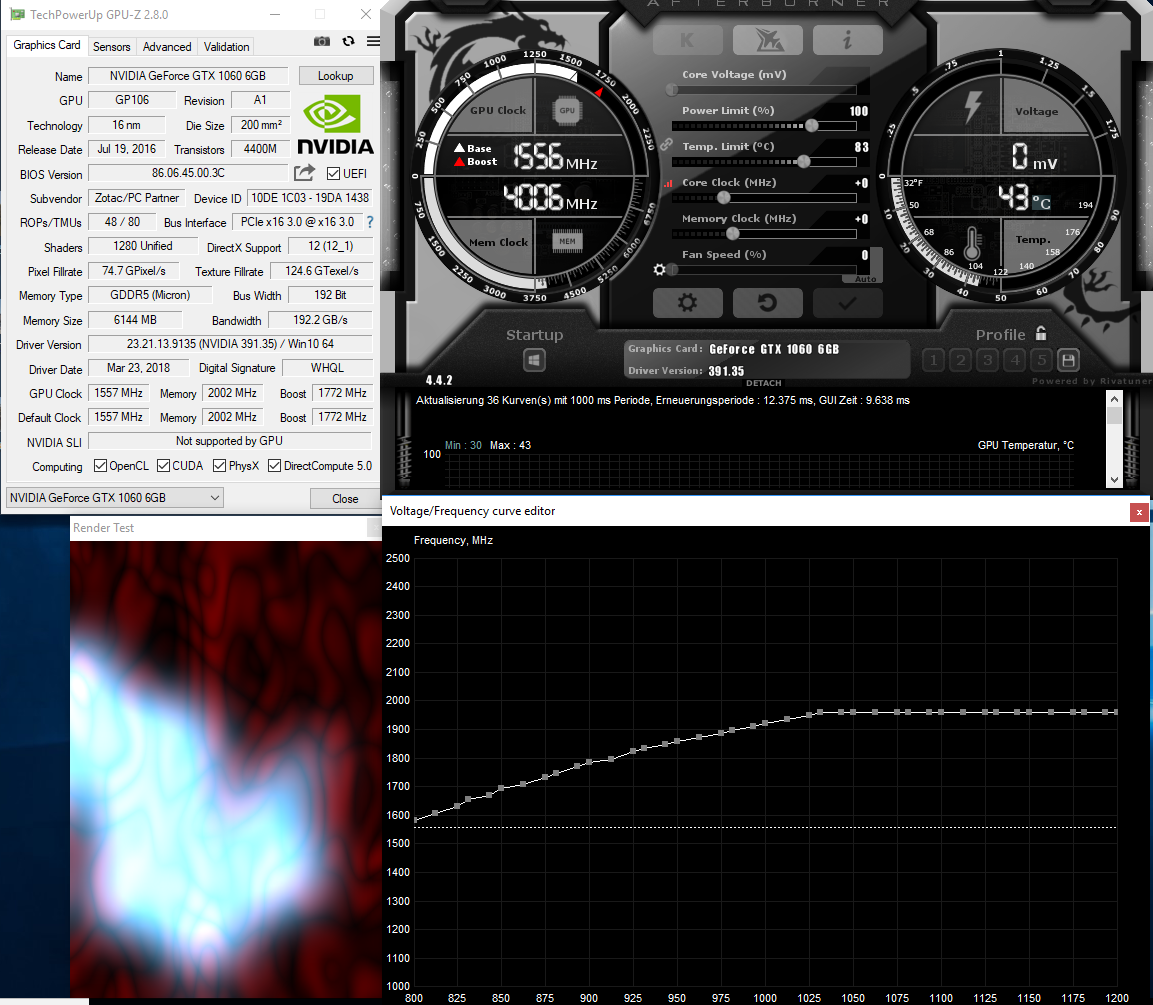1153x1005 pixels.
Task: Click the BIOS export share icon
Action: point(304,173)
